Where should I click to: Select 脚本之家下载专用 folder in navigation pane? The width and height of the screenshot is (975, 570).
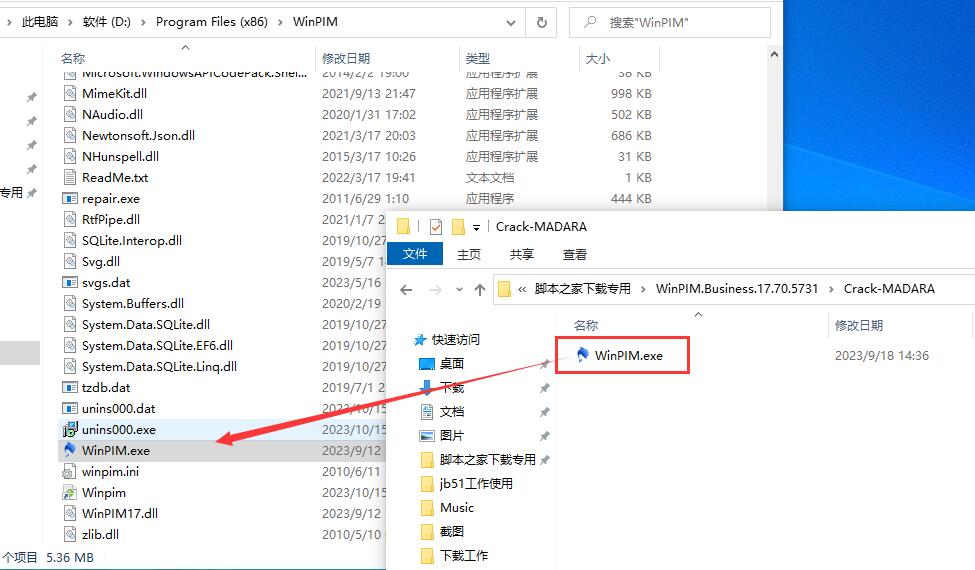(x=488, y=459)
